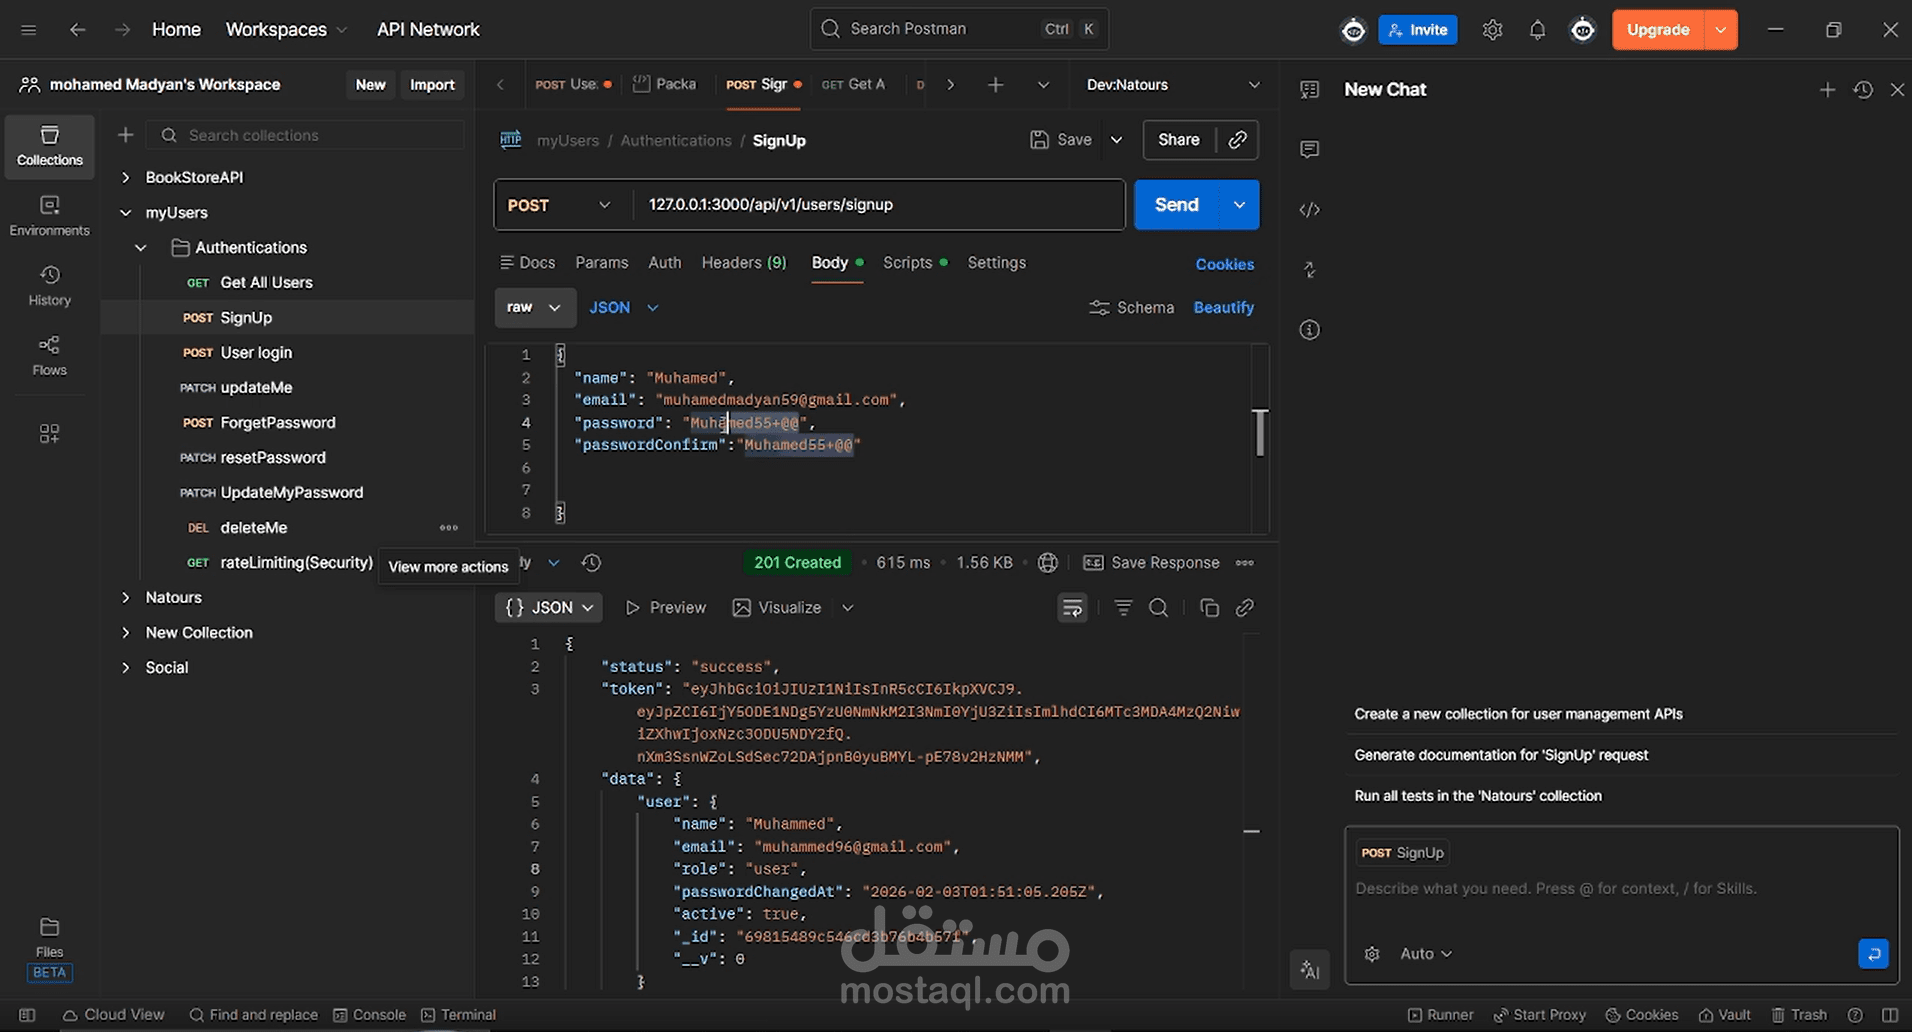Open the Docs tab

[527, 263]
